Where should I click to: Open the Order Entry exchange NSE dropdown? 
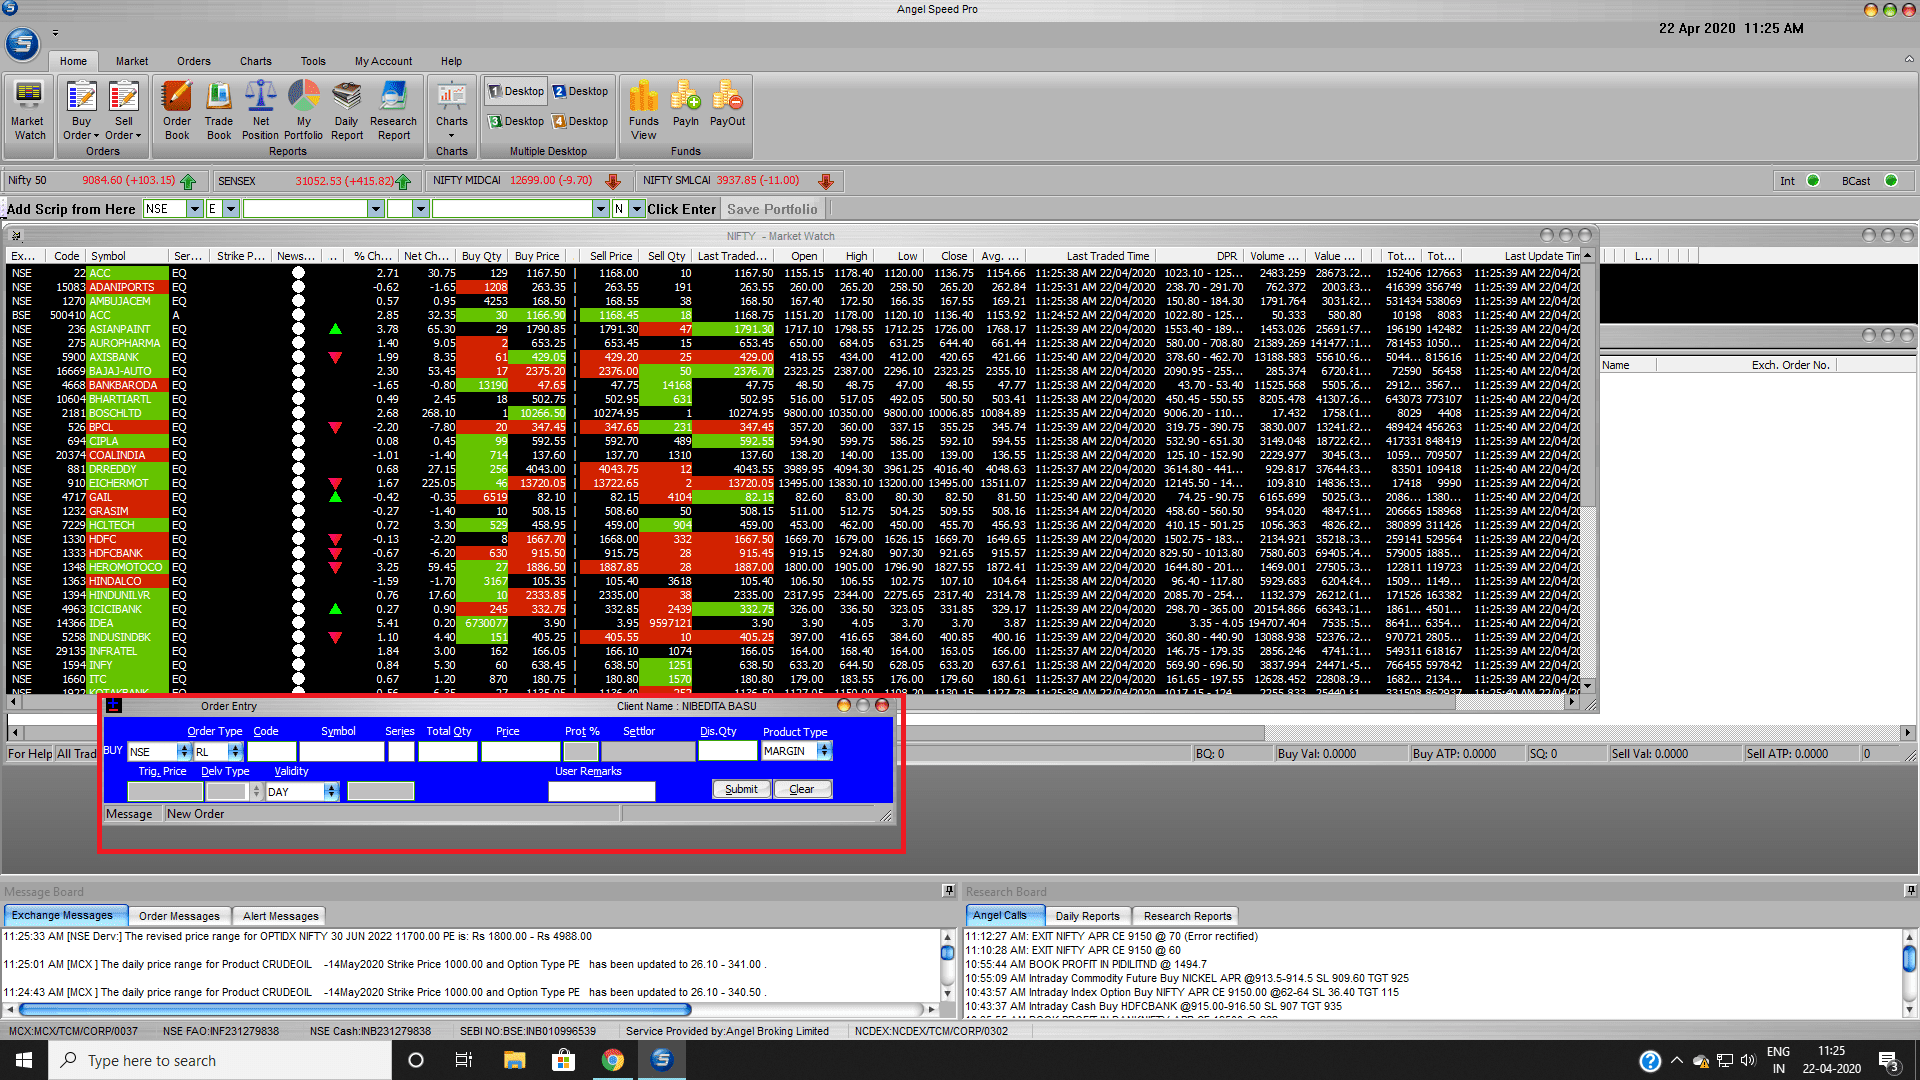point(184,751)
